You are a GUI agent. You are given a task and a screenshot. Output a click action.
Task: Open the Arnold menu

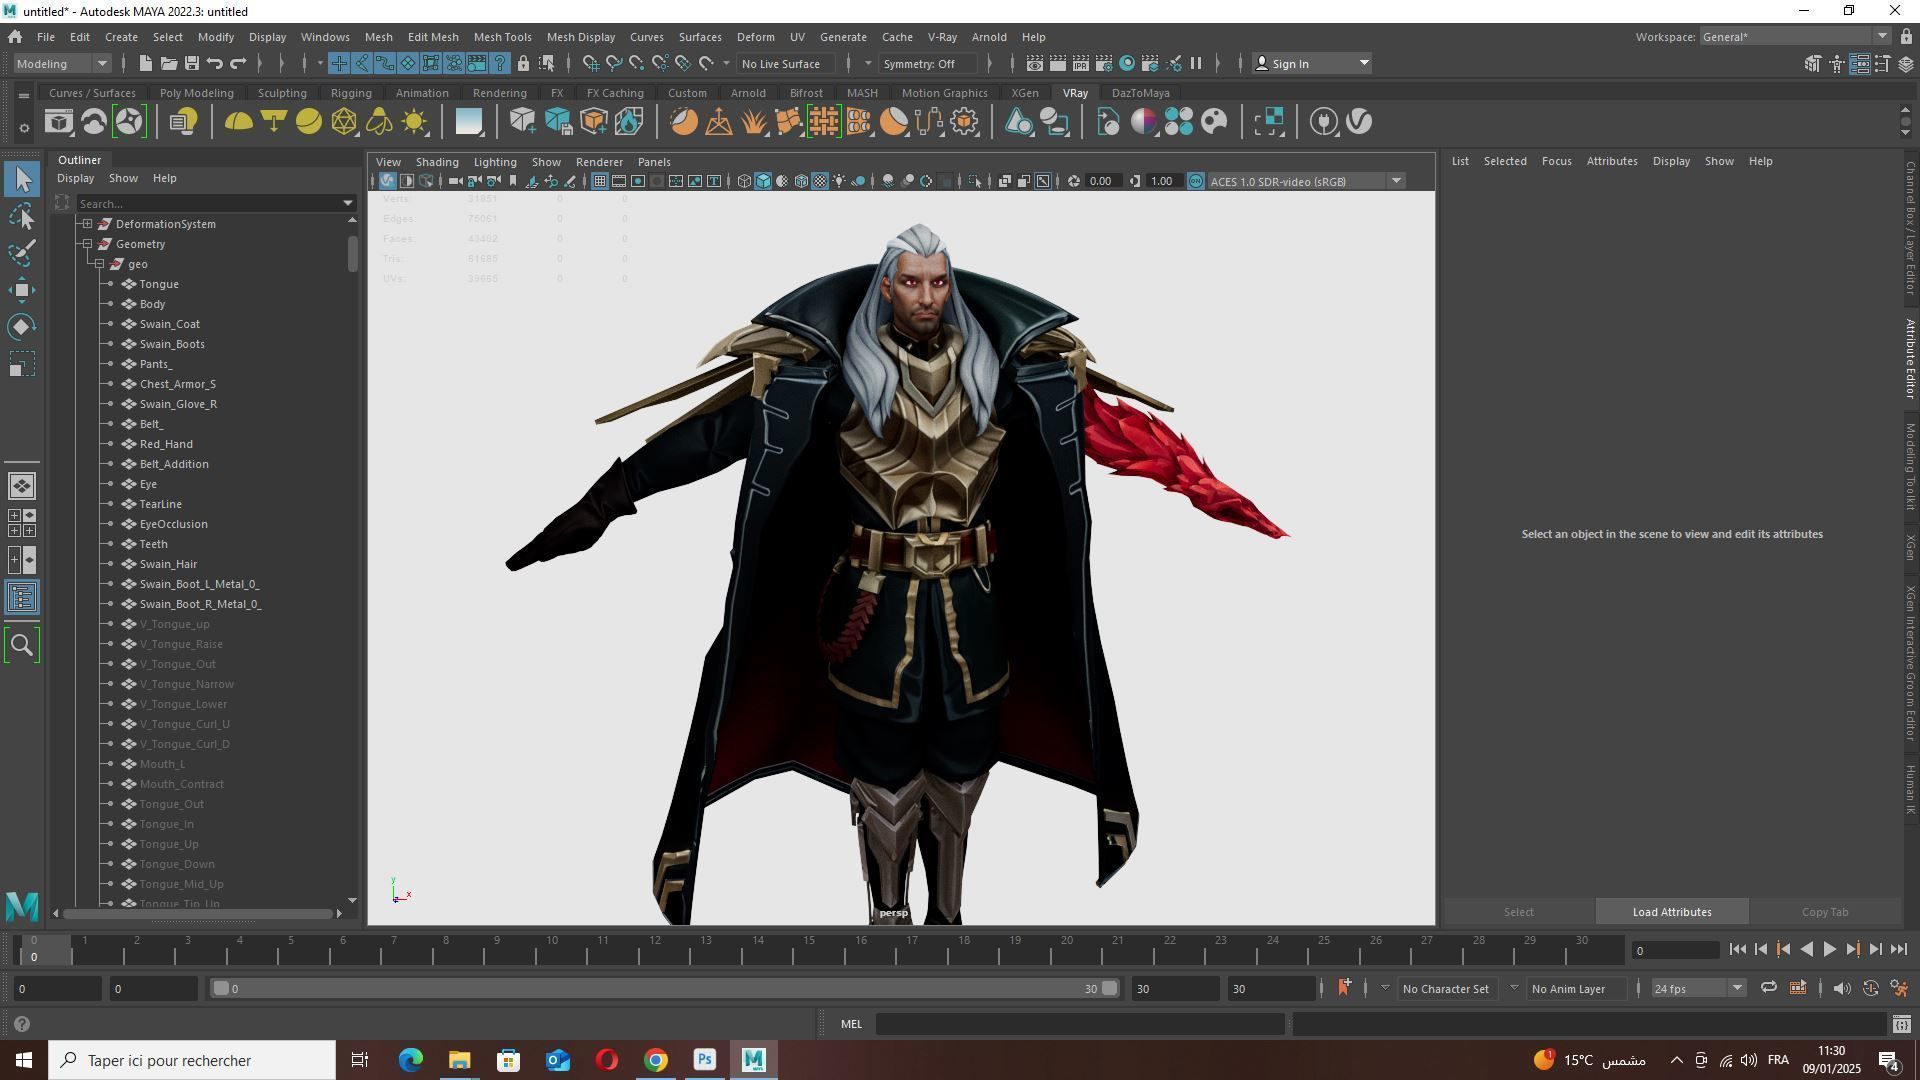(989, 37)
